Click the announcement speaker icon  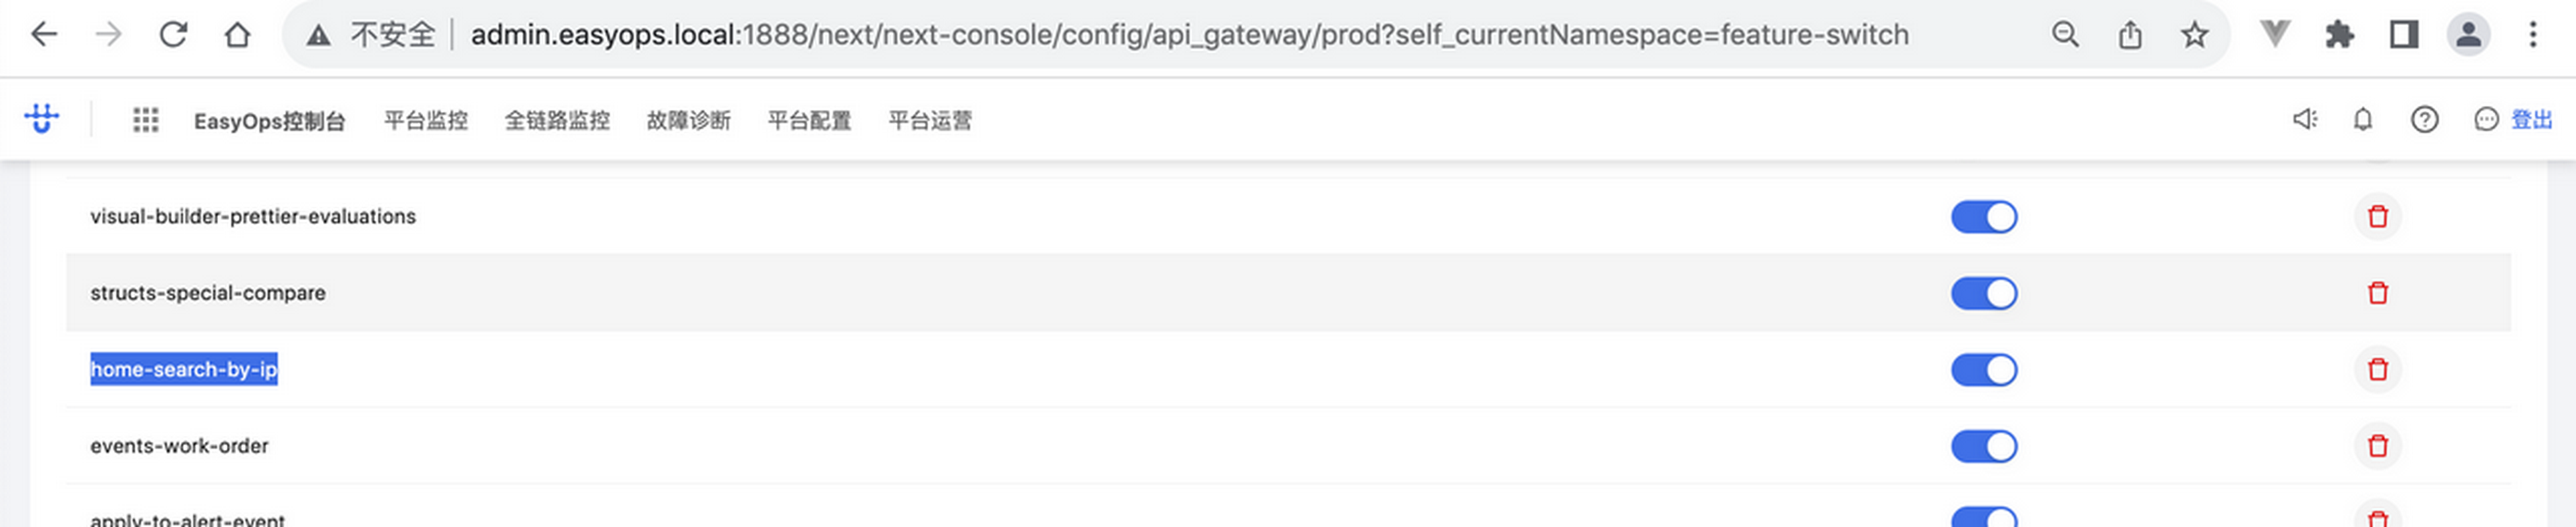(2304, 120)
